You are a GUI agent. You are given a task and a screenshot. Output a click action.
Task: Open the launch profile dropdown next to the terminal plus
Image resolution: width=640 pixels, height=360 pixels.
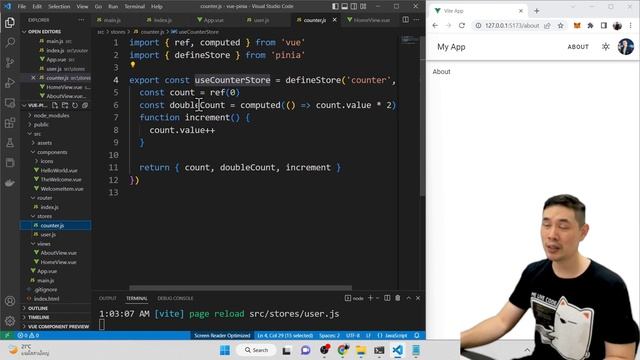[x=377, y=298]
